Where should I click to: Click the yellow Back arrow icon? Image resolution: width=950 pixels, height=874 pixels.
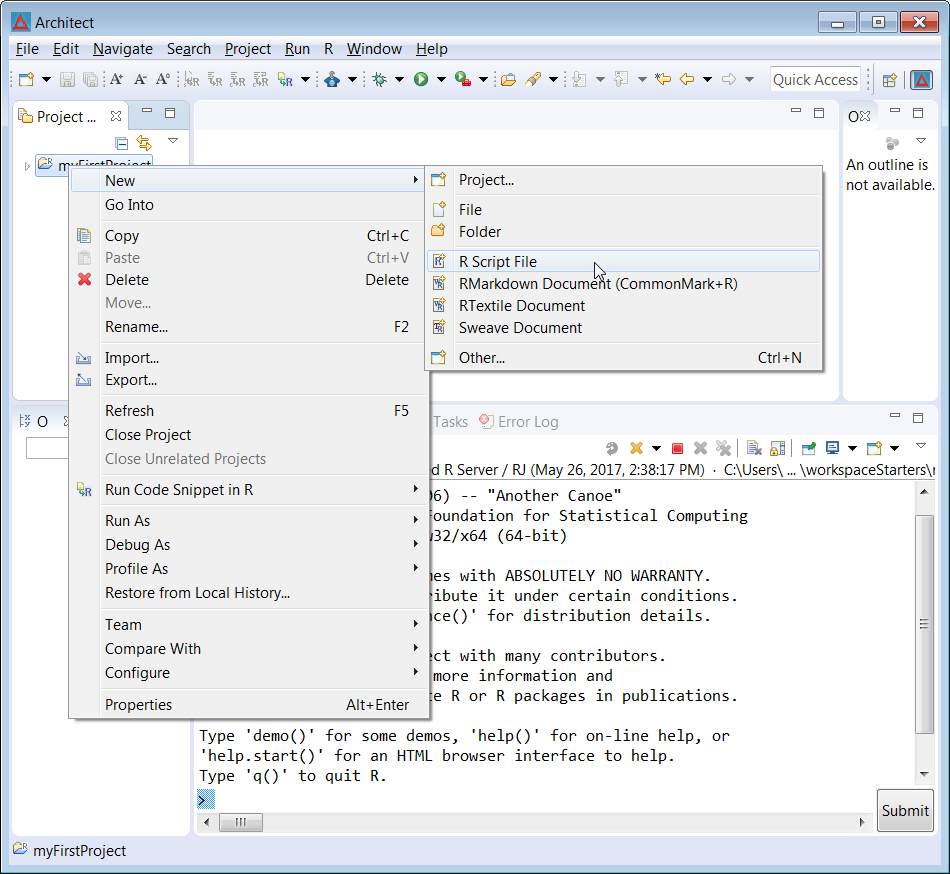point(687,79)
